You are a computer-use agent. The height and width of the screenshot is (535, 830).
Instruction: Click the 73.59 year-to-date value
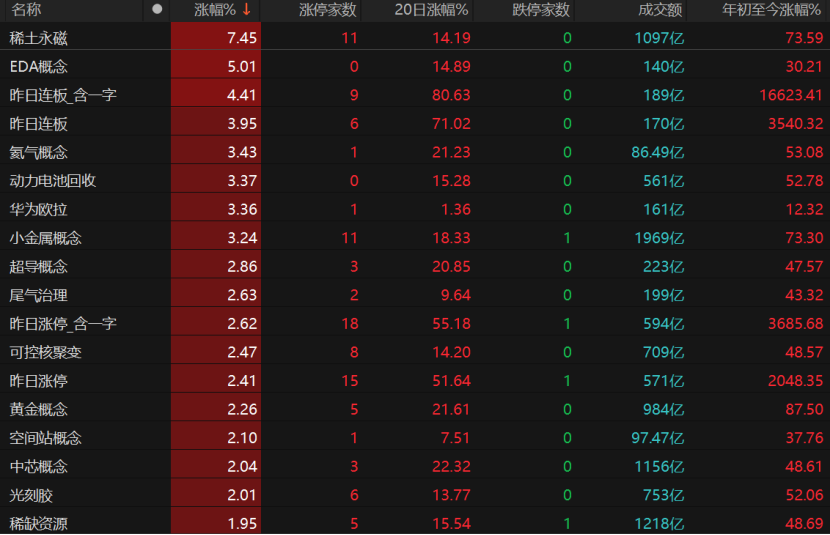click(x=804, y=38)
